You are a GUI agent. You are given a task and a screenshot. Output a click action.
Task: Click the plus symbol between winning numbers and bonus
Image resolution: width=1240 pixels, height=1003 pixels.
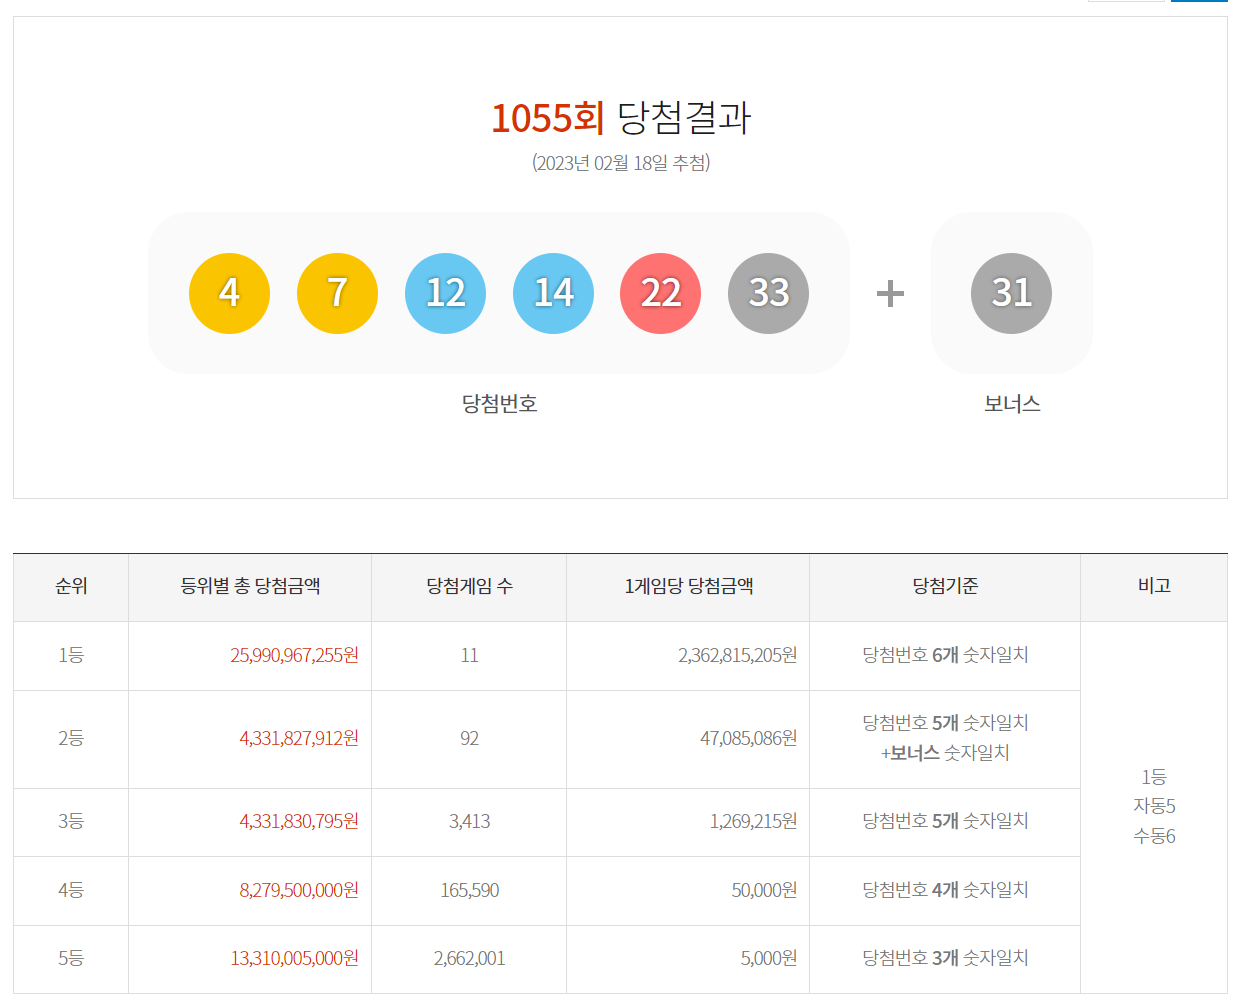pos(888,292)
